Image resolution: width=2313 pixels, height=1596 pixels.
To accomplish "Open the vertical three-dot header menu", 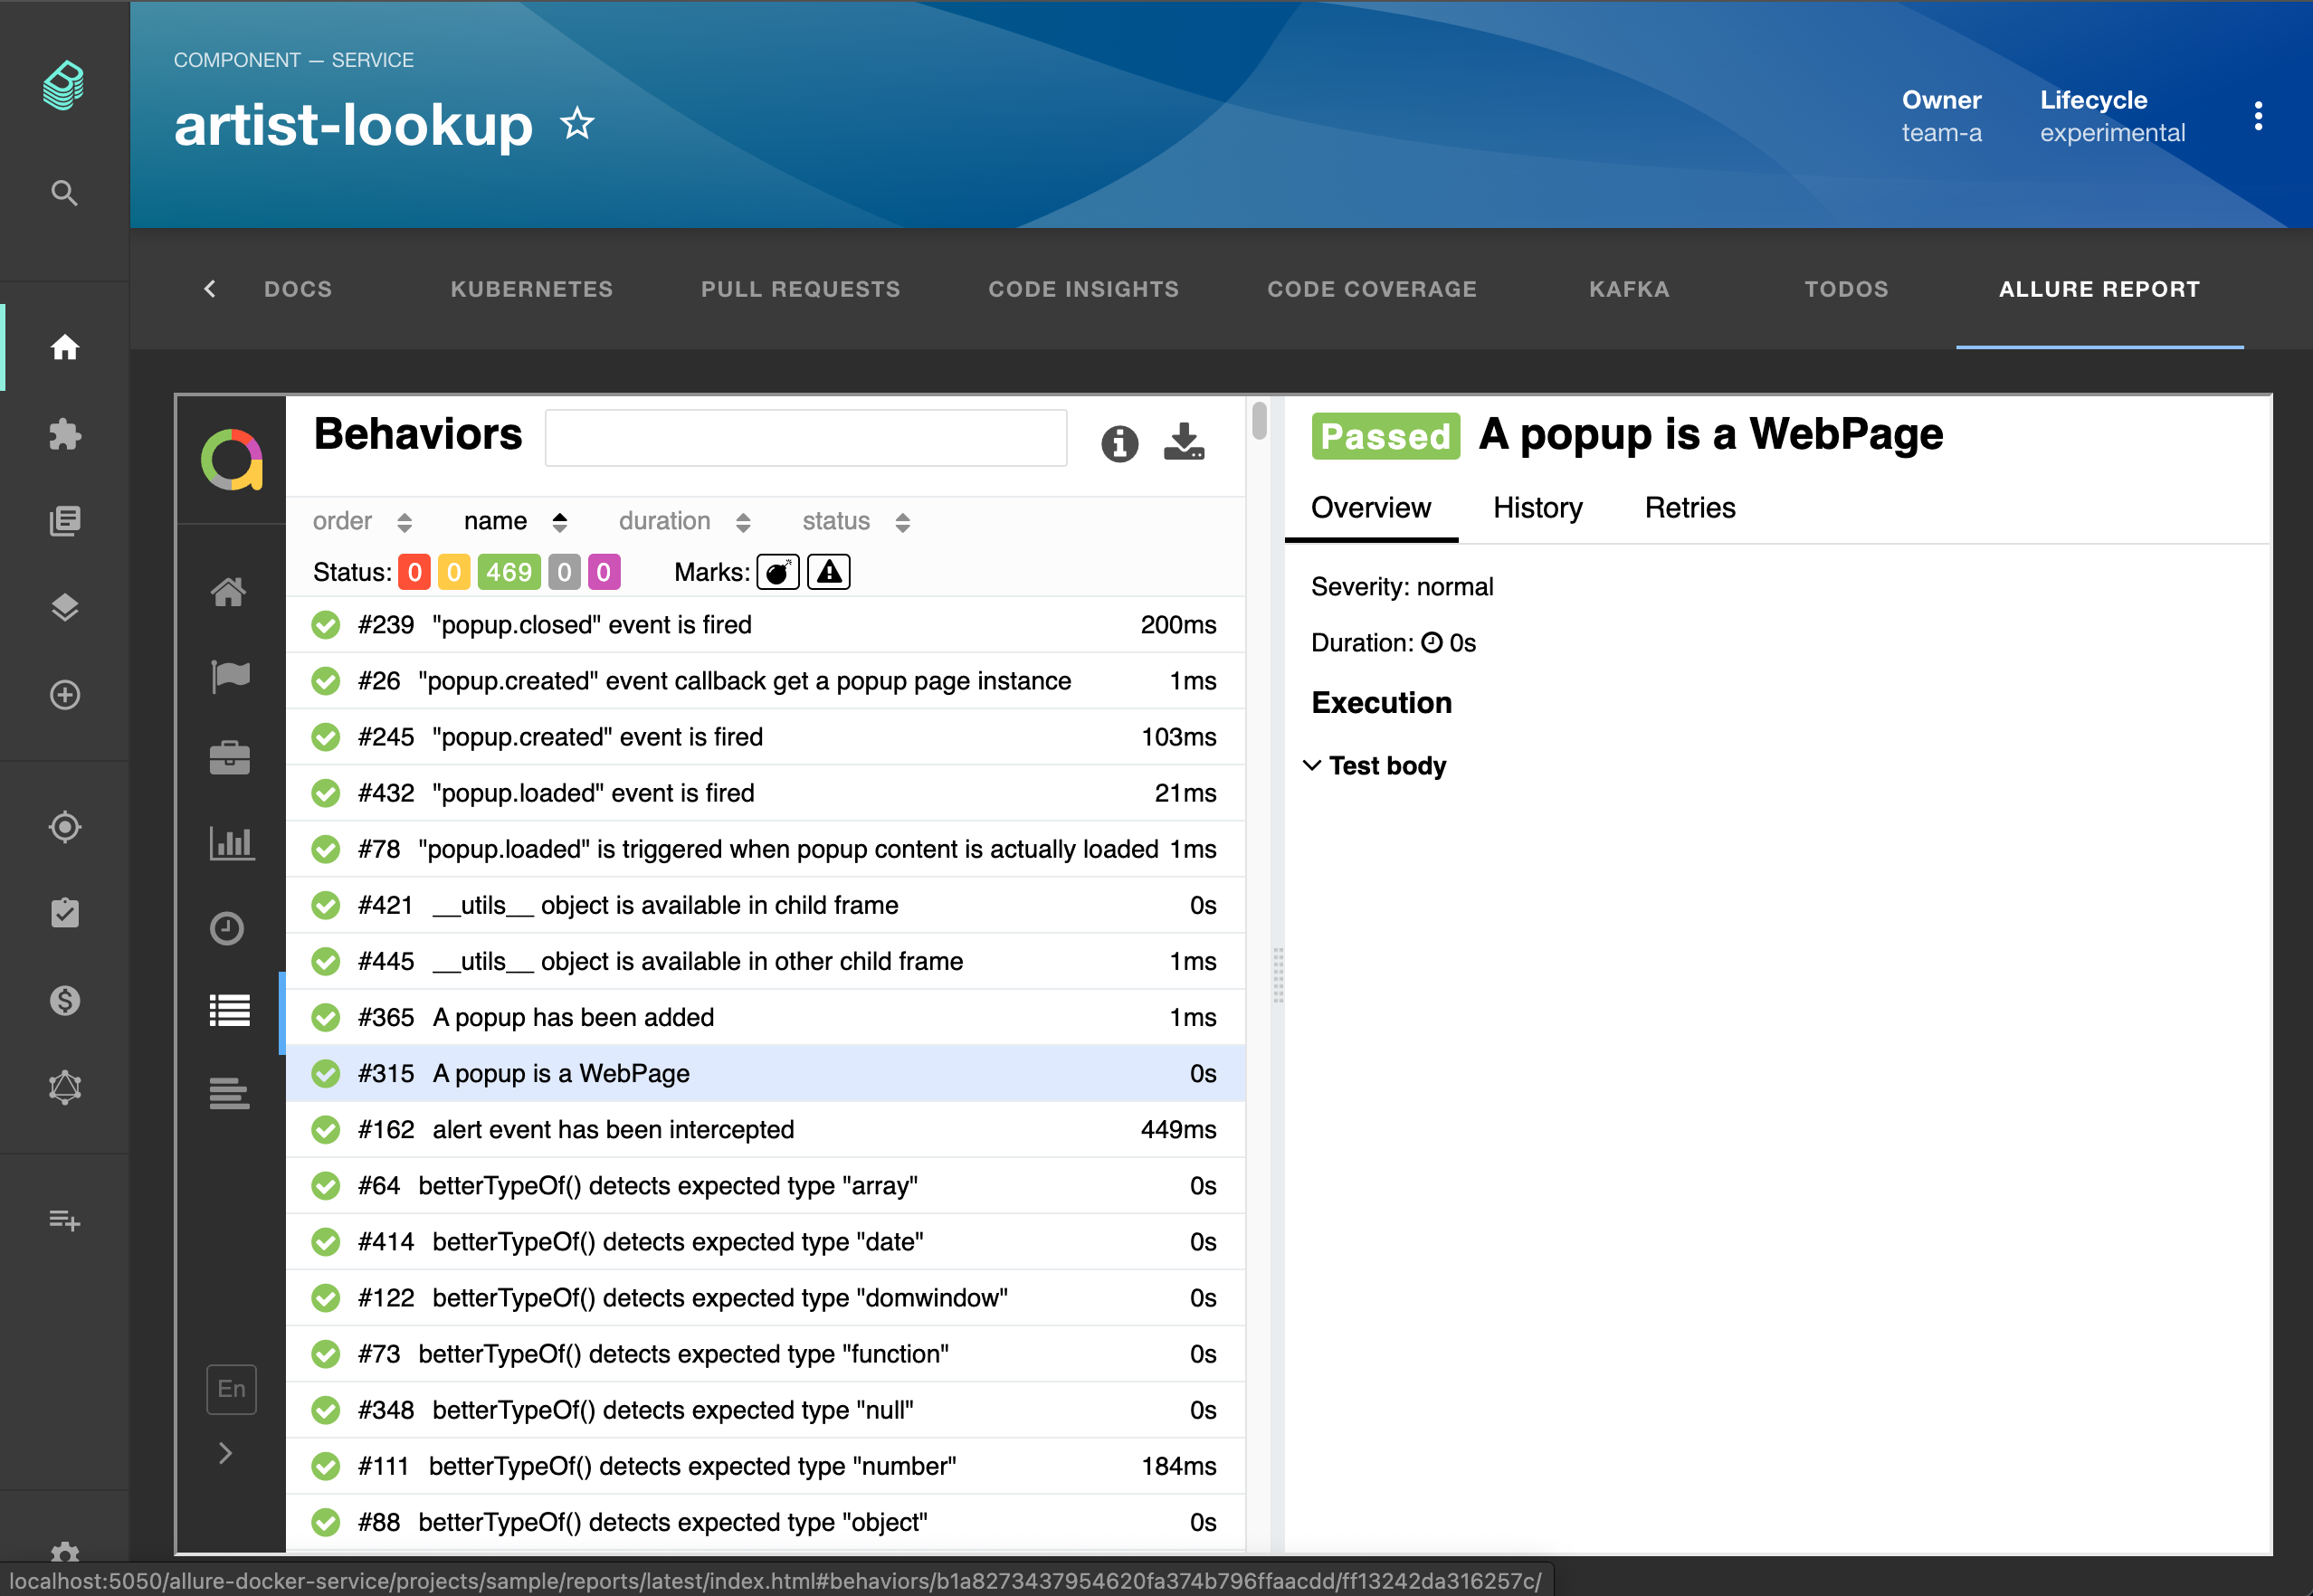I will click(2258, 117).
